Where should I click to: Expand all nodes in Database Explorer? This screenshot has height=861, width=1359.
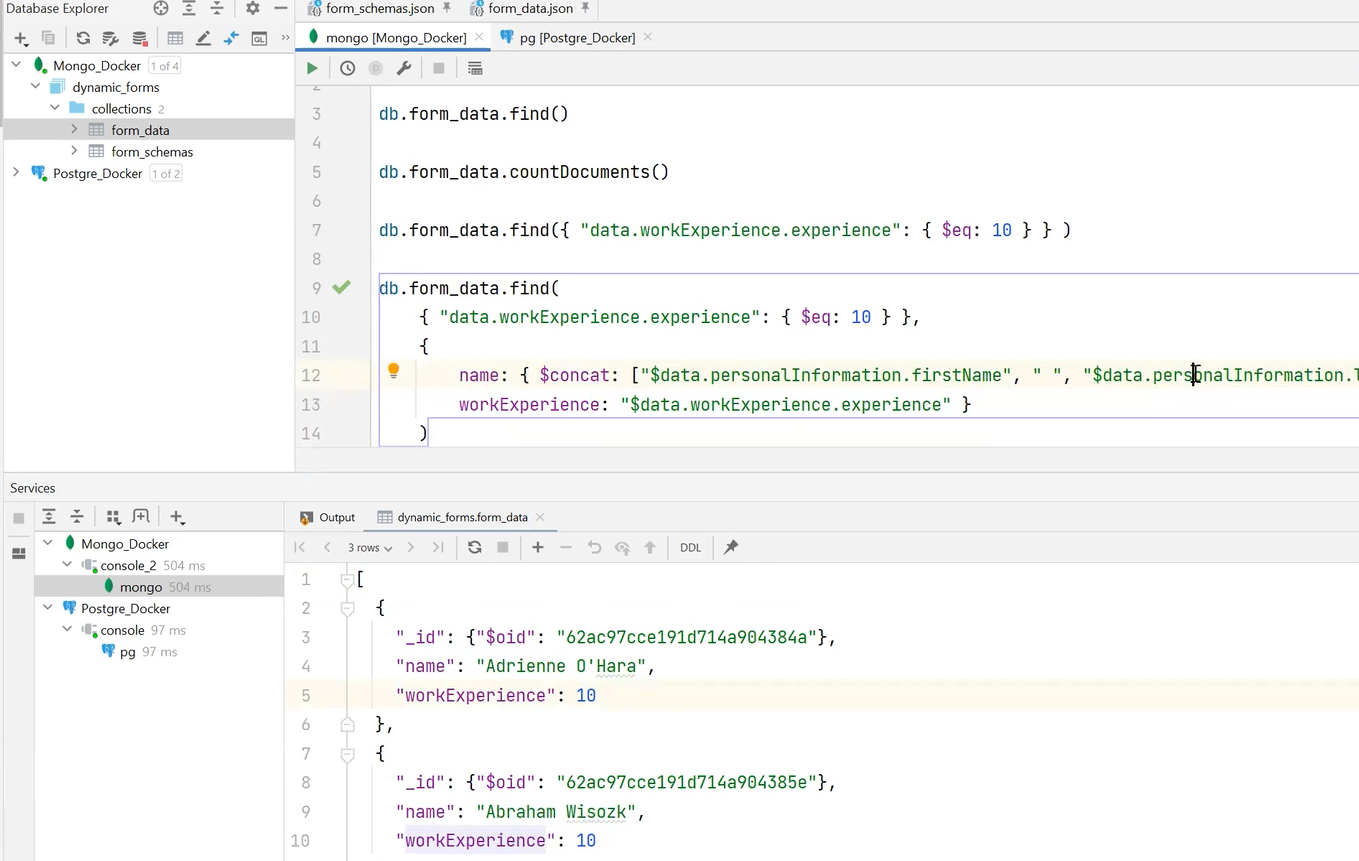click(188, 8)
